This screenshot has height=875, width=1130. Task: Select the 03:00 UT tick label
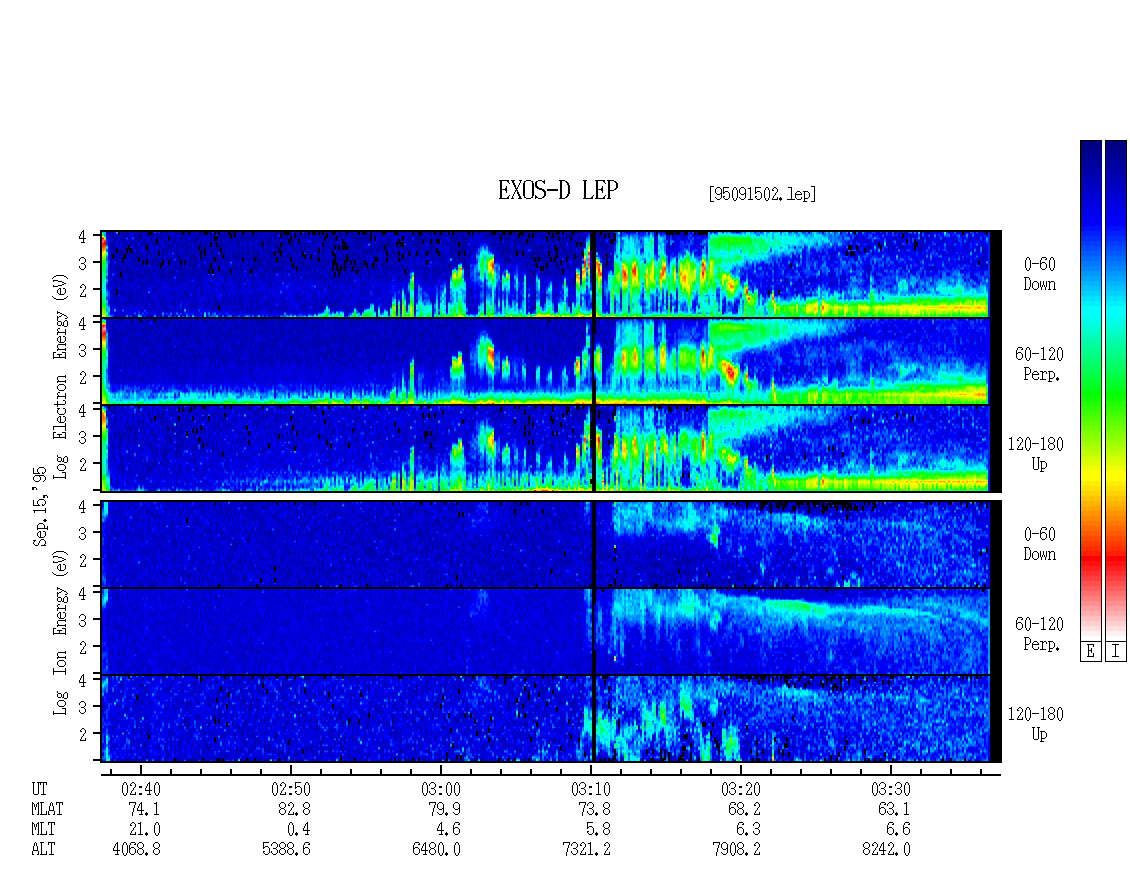point(441,789)
